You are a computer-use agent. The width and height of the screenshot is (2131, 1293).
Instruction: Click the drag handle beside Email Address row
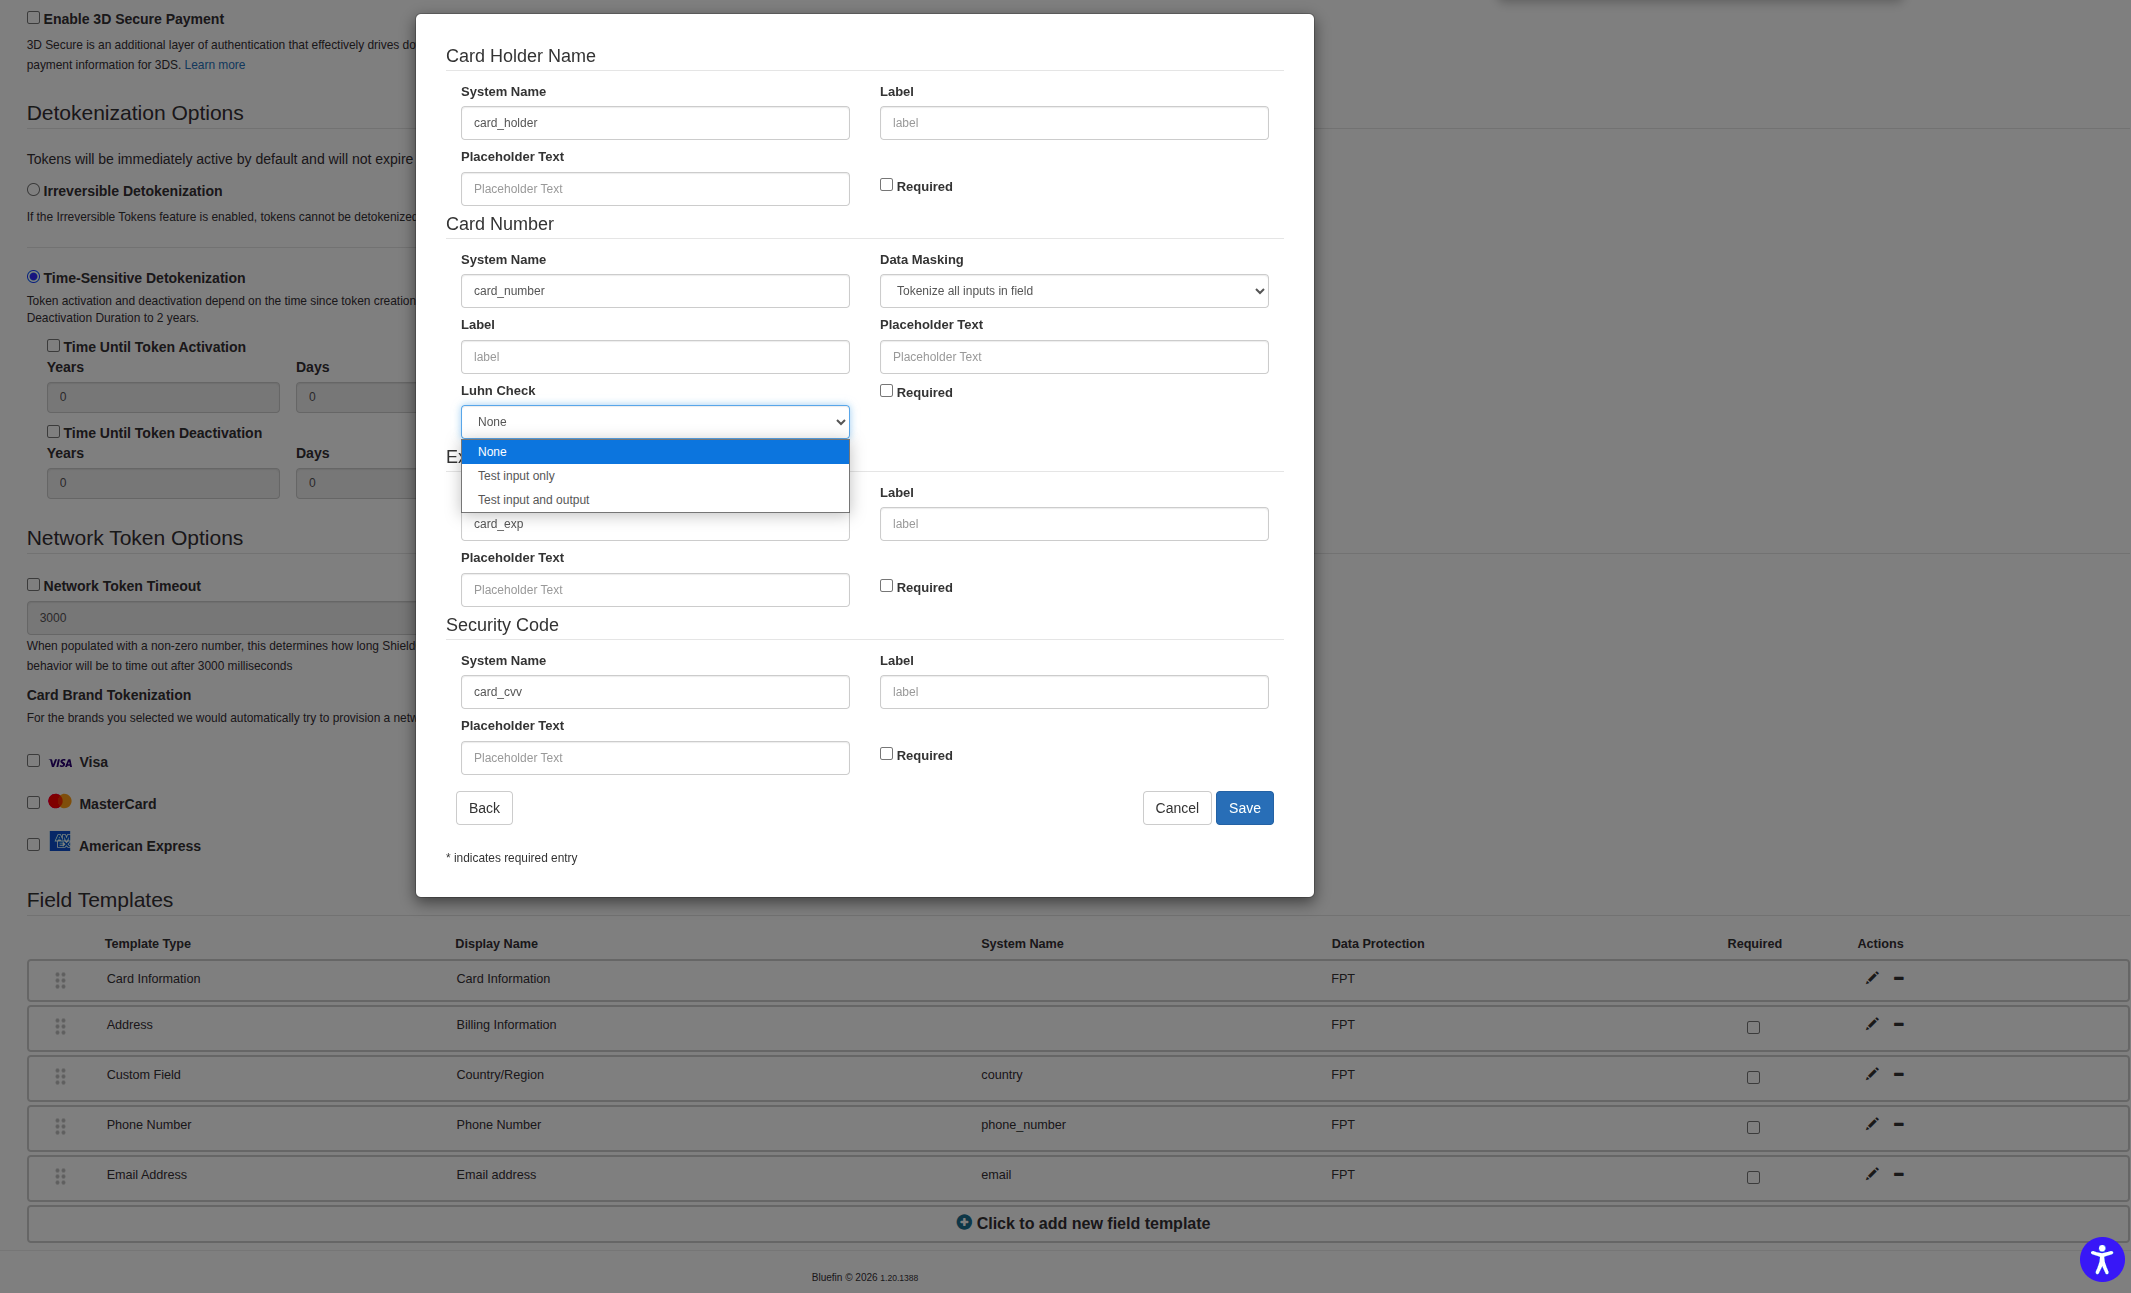point(60,1177)
